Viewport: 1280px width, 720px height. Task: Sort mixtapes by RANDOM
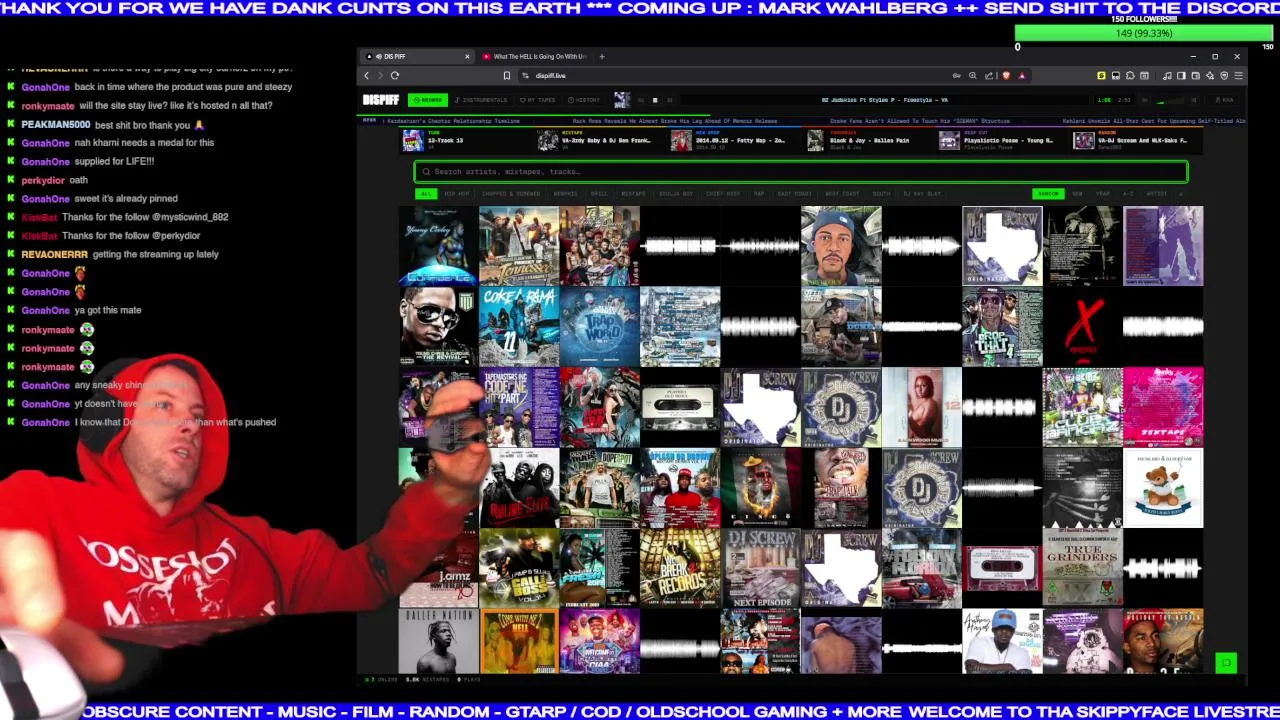click(1048, 194)
